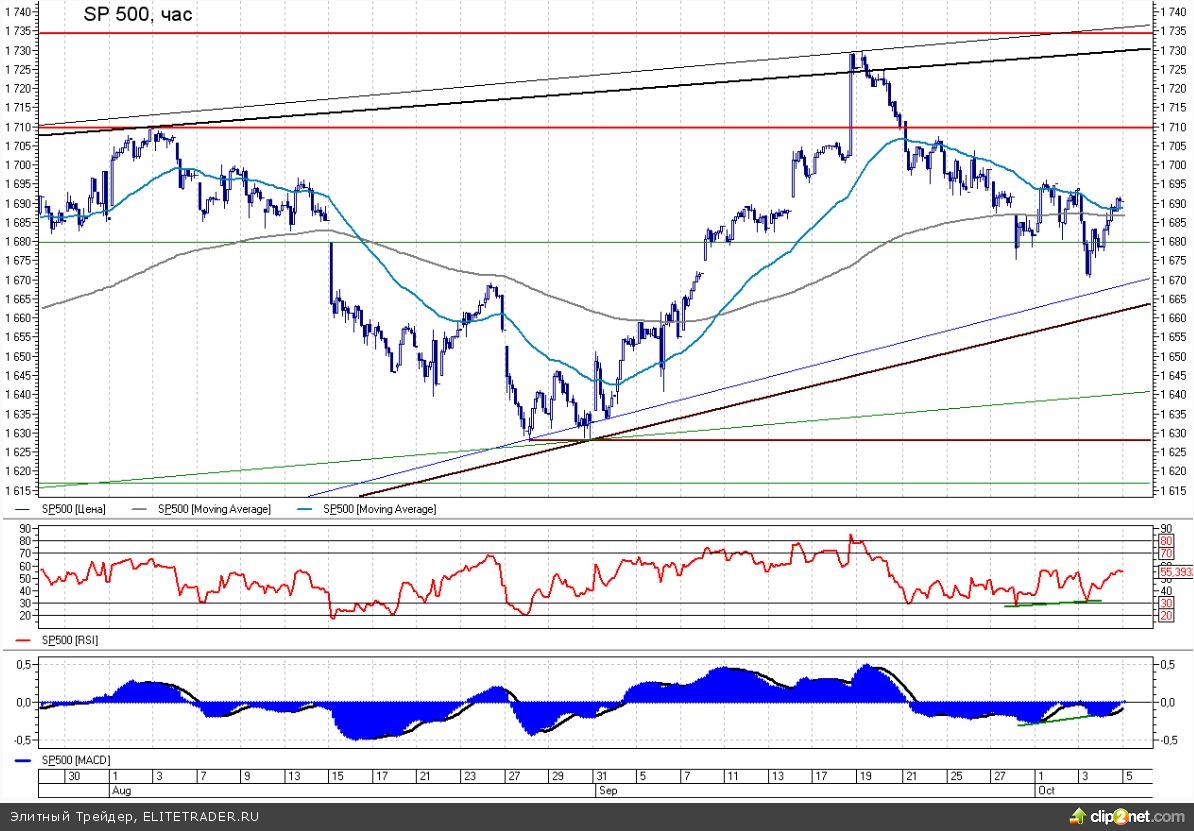Click the "SP 500, час" chart title
The width and height of the screenshot is (1194, 831).
tap(138, 14)
